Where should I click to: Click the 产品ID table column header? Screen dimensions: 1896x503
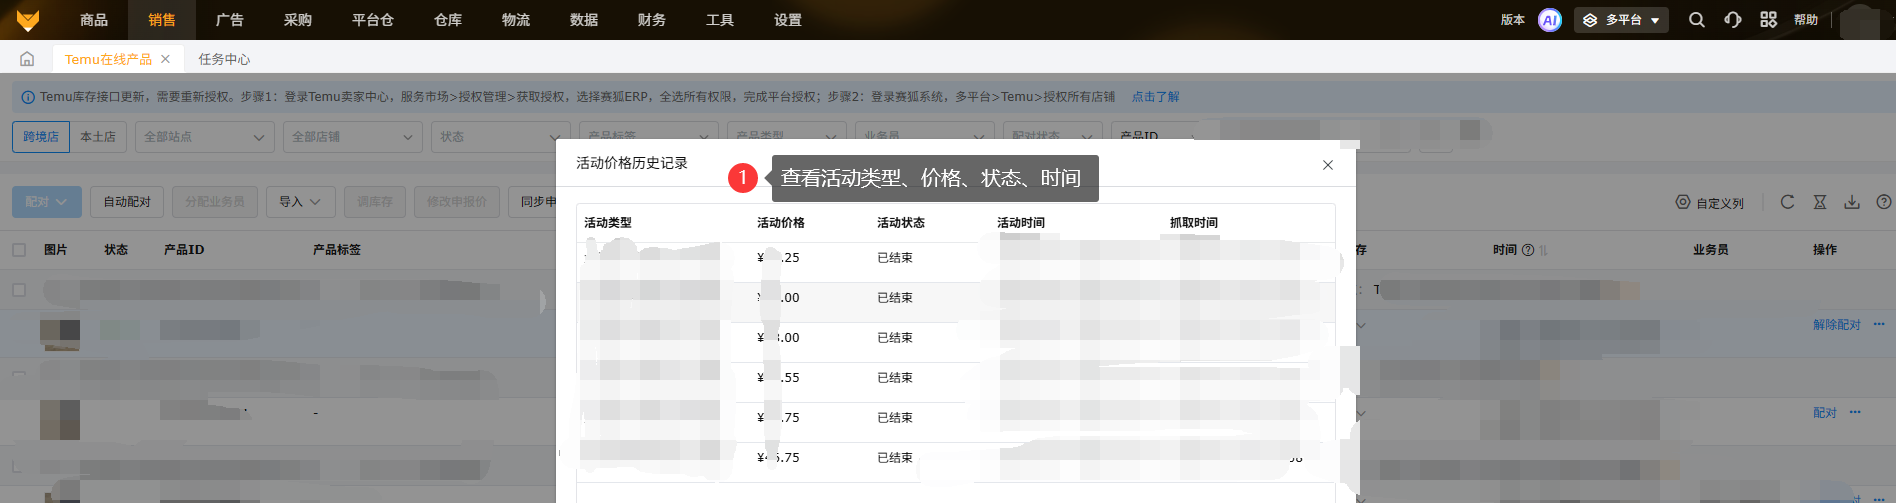(x=184, y=250)
